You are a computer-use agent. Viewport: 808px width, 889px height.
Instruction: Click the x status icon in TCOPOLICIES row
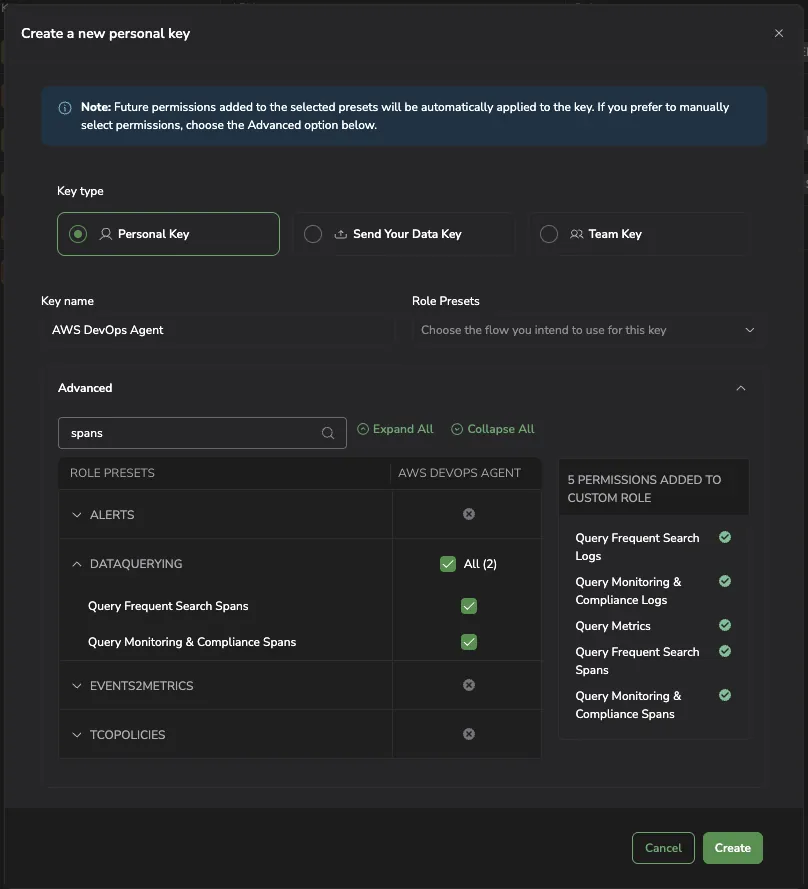point(469,734)
